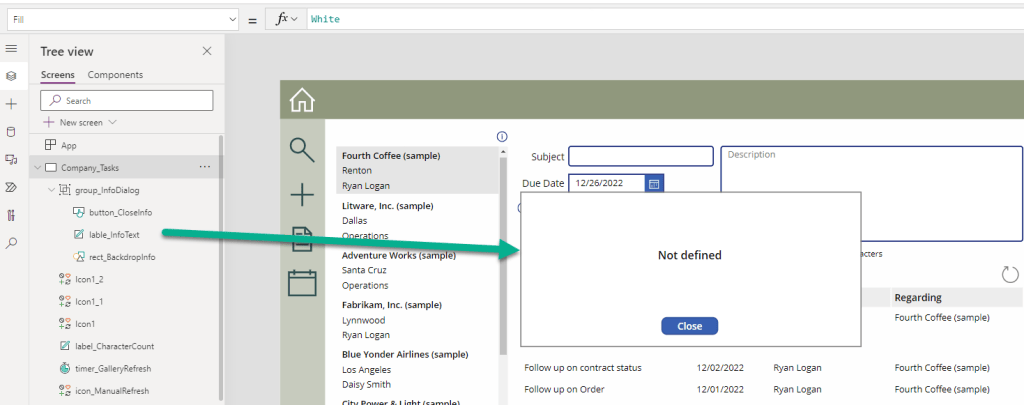1024x405 pixels.
Task: Collapse the group_InfoDialog node
Action: tap(52, 190)
